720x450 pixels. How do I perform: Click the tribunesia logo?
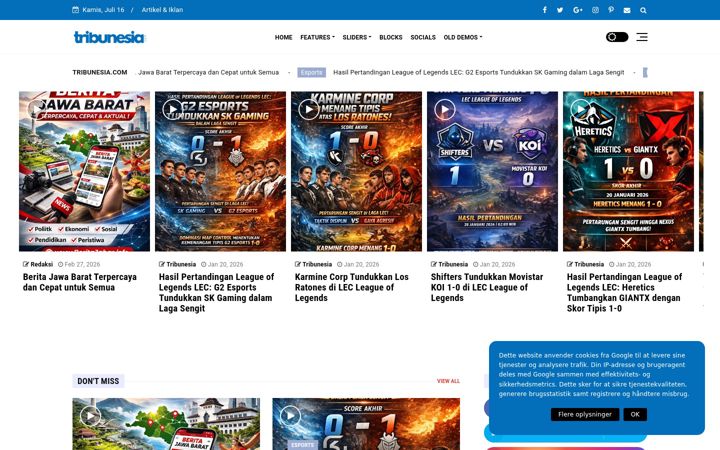click(x=109, y=37)
